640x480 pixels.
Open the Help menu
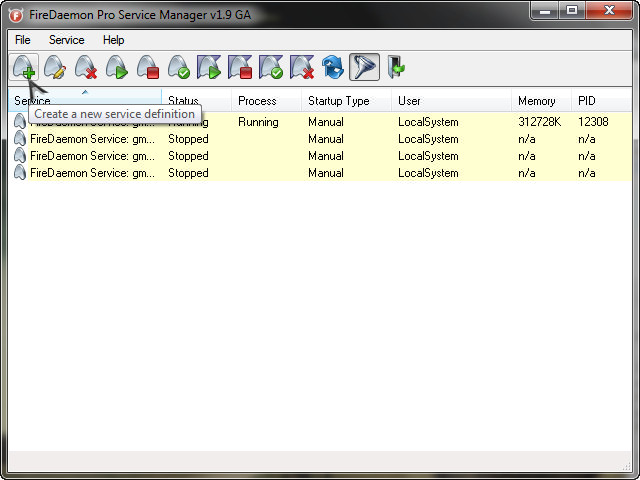114,40
